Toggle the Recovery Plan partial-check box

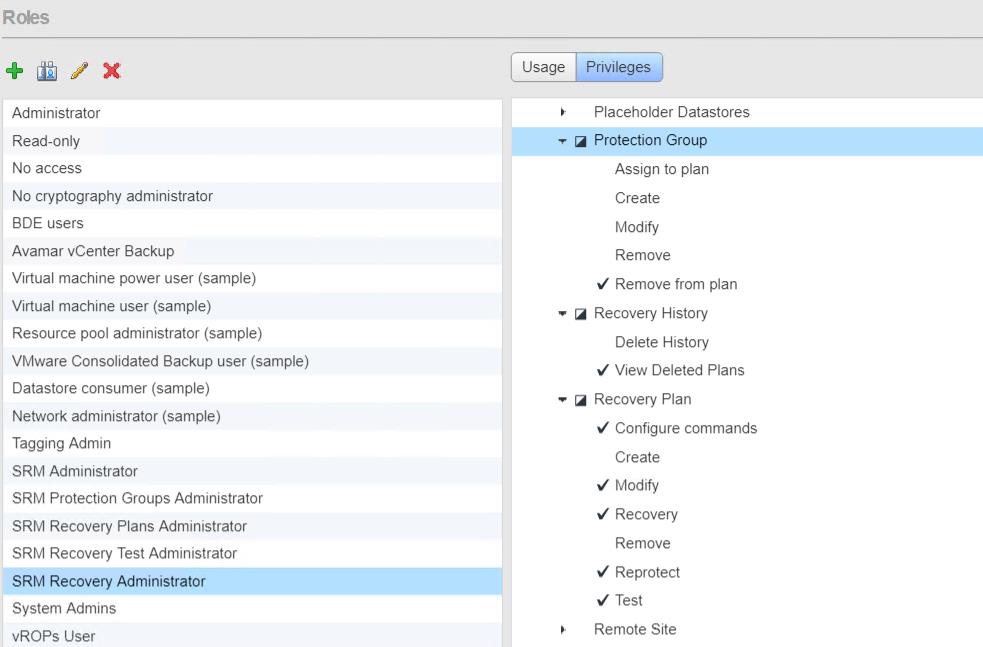[581, 400]
